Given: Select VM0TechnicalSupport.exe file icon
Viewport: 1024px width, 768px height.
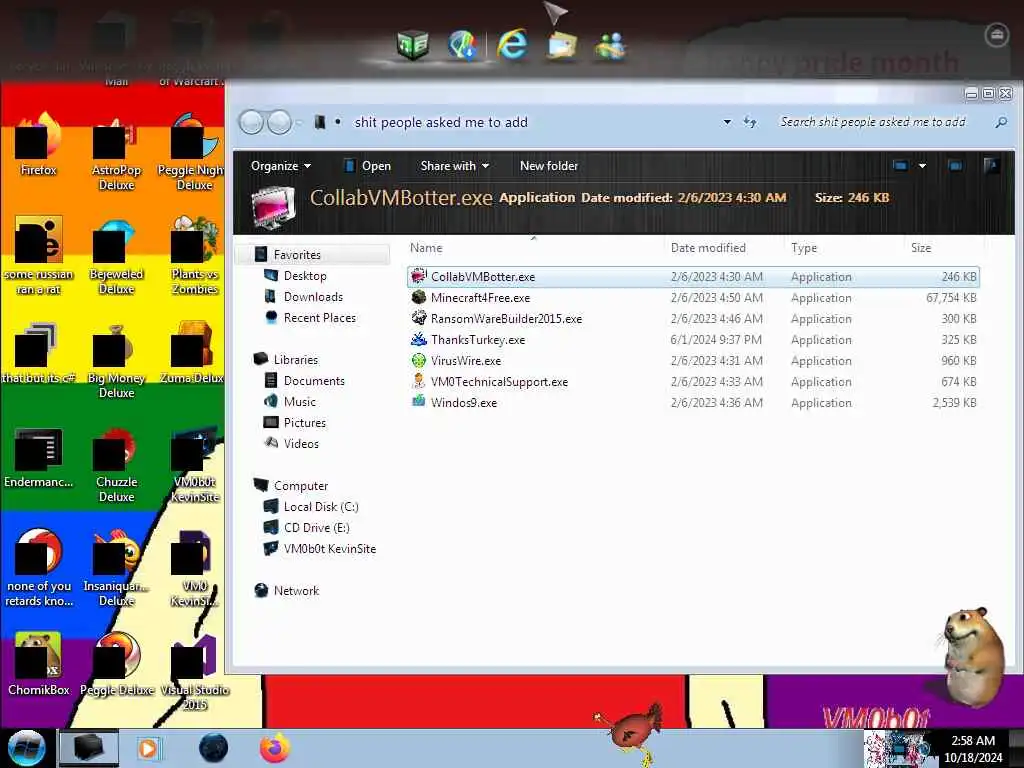Looking at the screenshot, I should 419,381.
